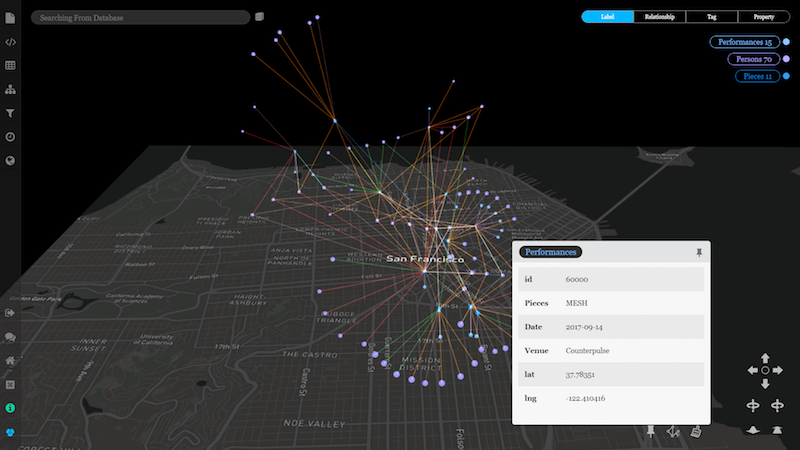800x450 pixels.
Task: Switch to the Property tab
Action: click(x=764, y=17)
